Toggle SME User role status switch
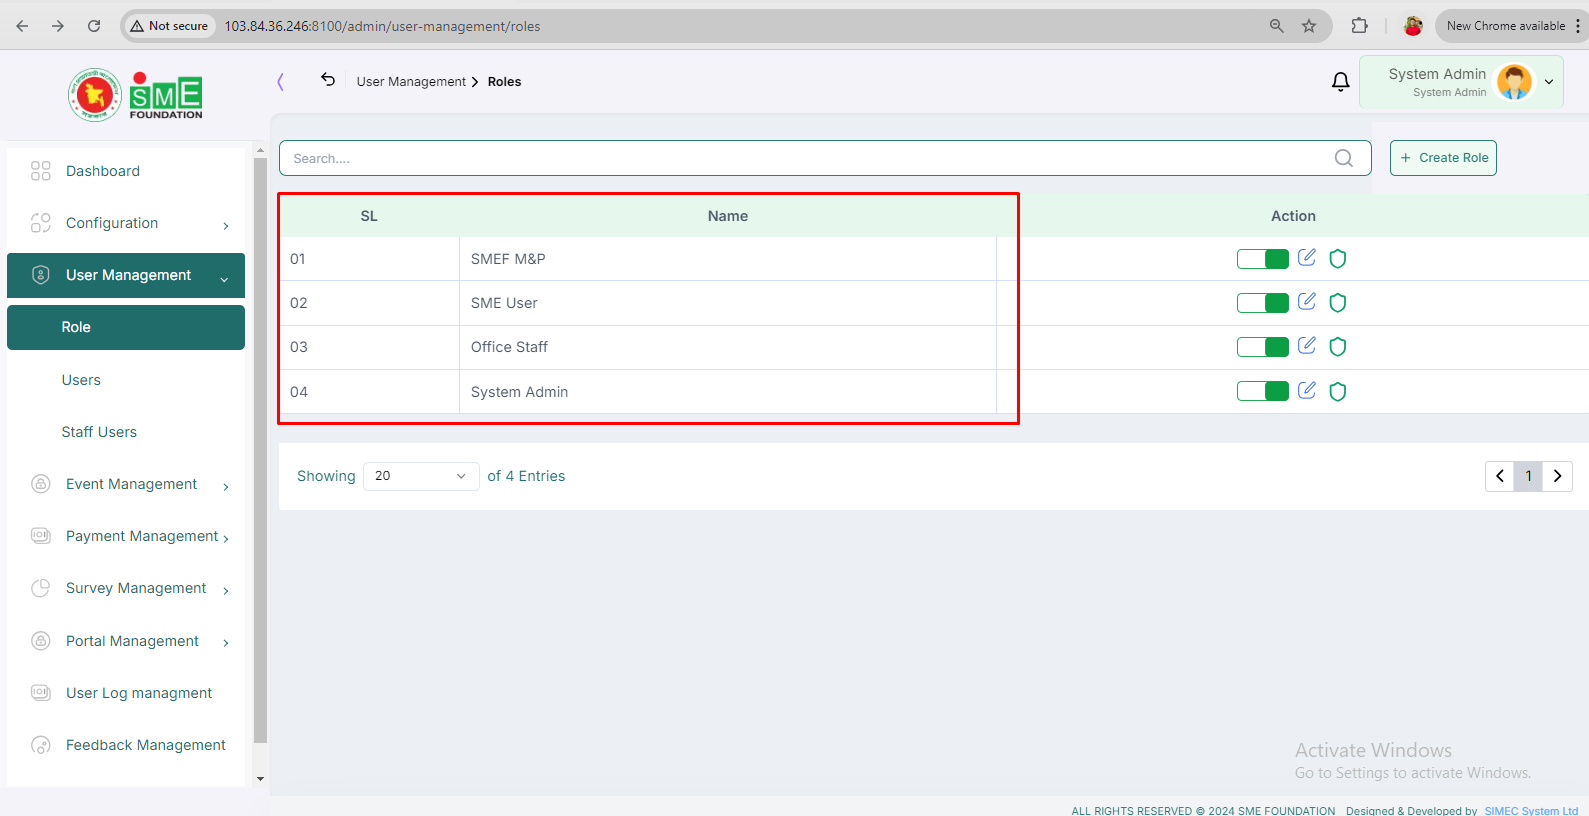 (1262, 303)
